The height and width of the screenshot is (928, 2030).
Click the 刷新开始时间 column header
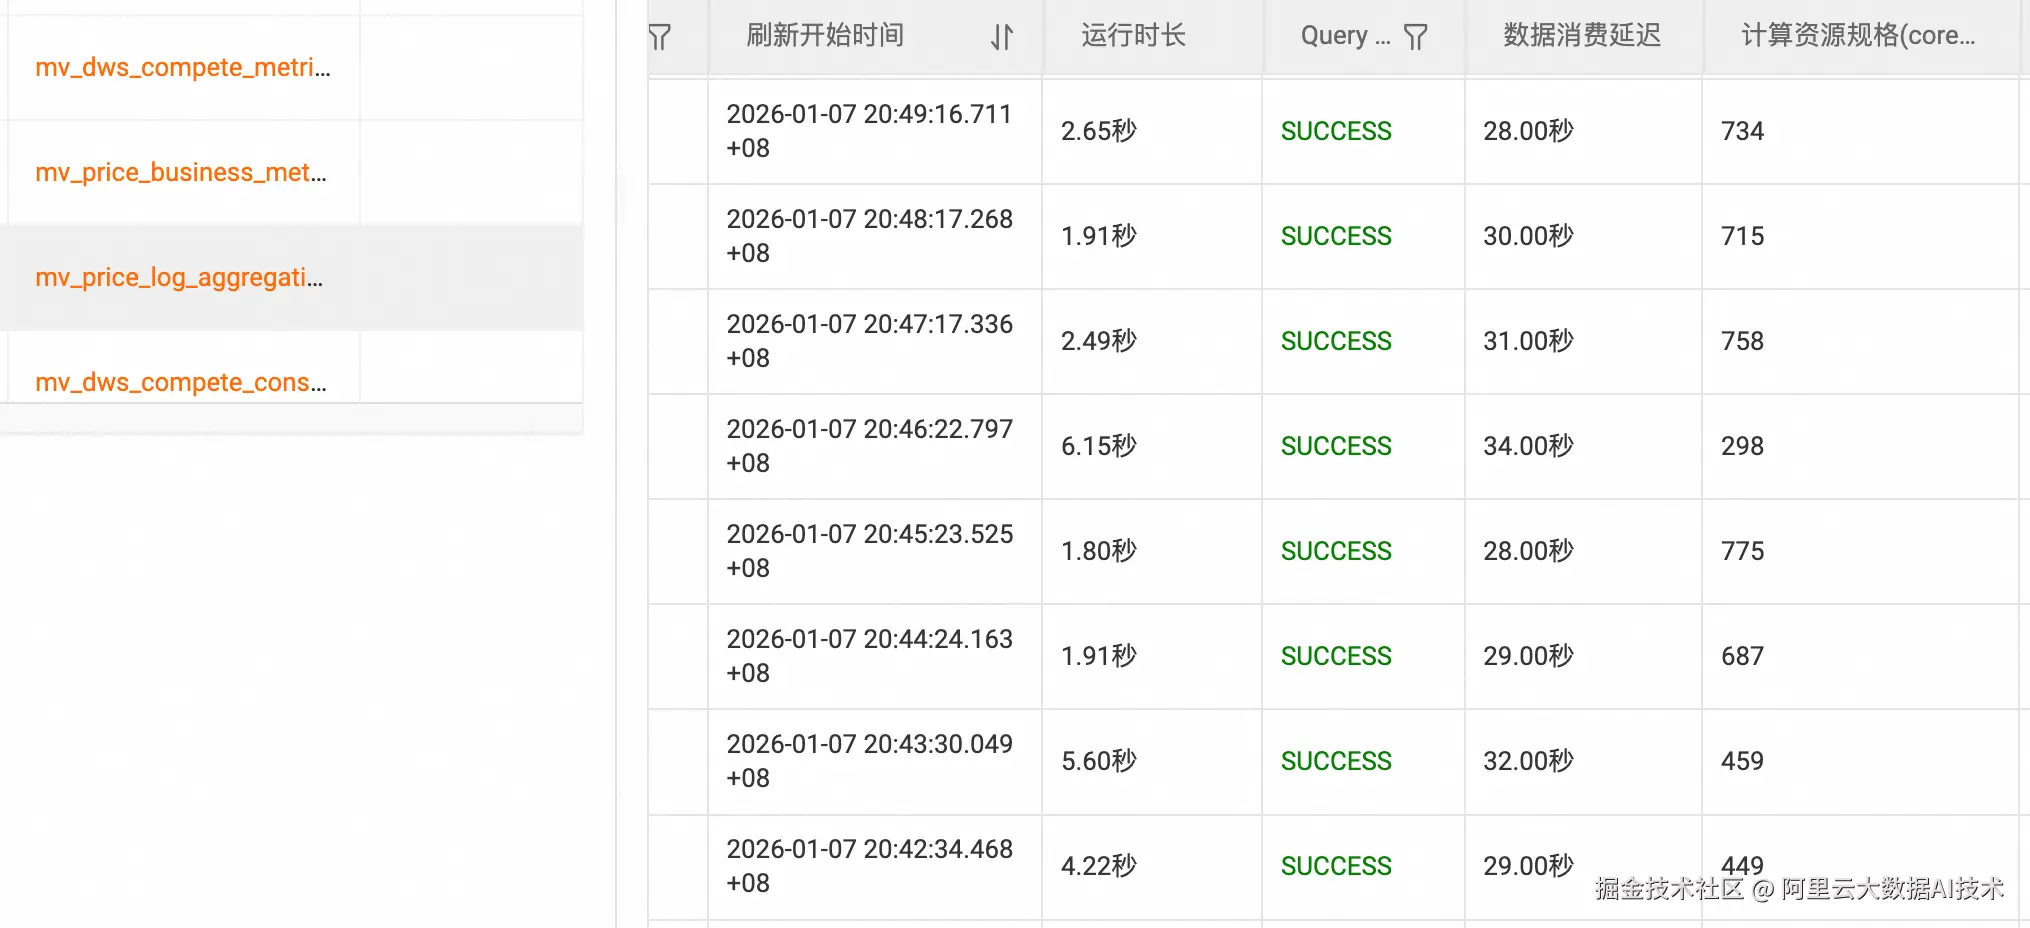tap(825, 36)
